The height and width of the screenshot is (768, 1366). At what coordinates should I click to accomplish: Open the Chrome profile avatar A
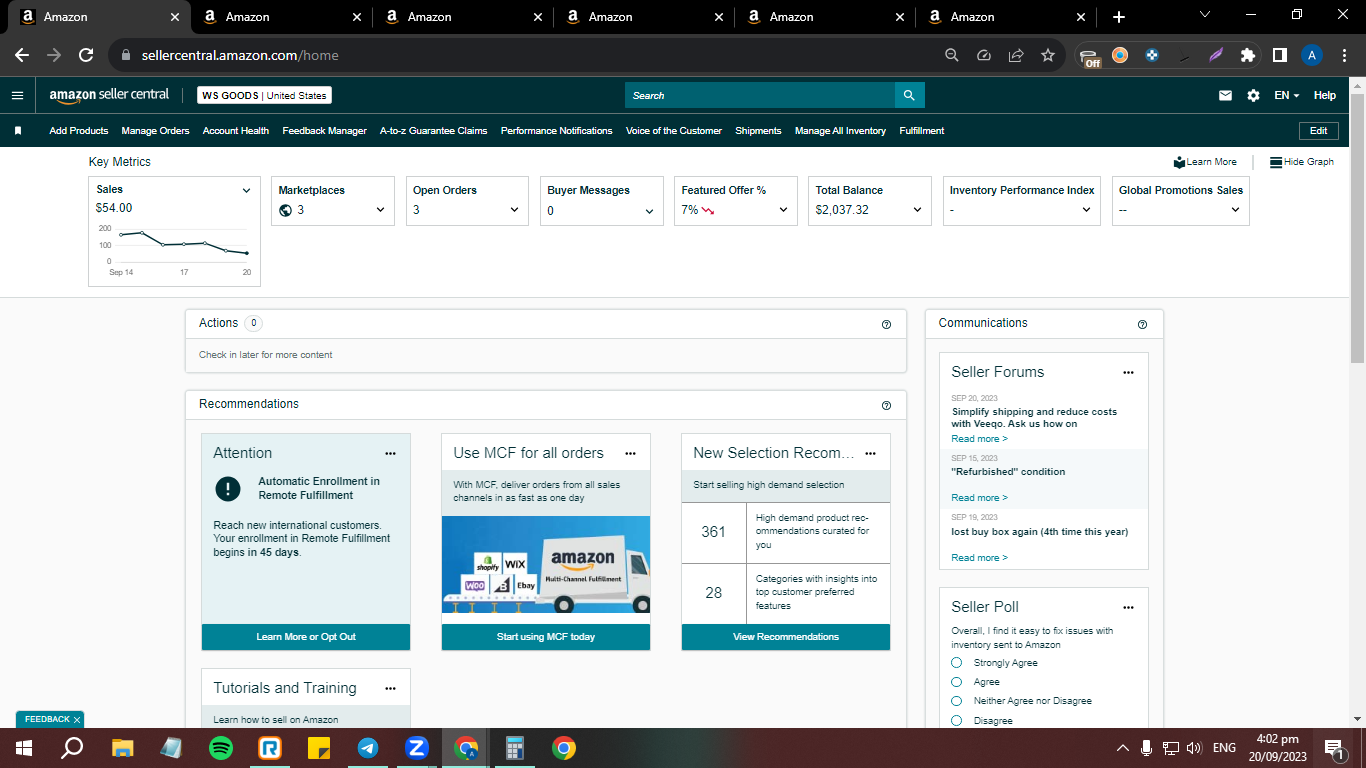1312,55
